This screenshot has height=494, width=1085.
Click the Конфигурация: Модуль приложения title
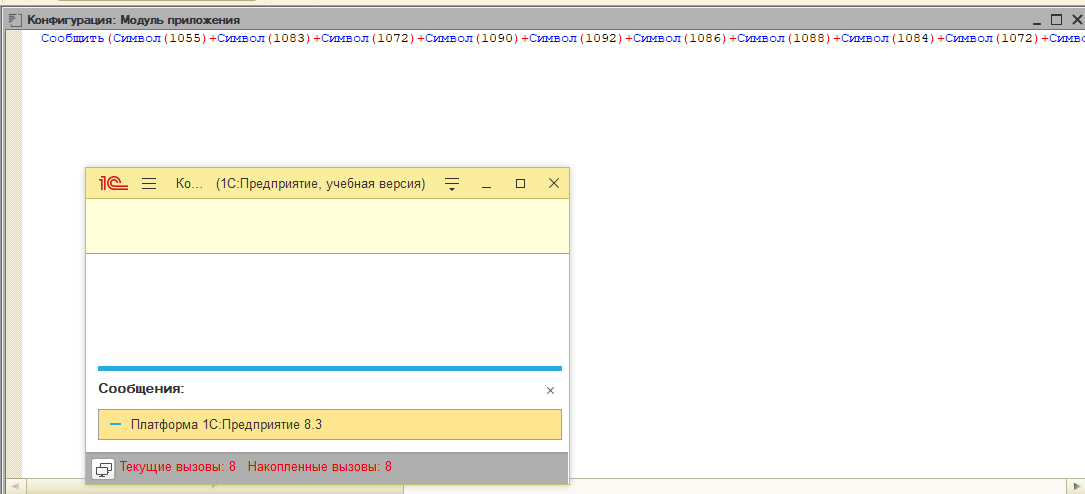click(134, 20)
